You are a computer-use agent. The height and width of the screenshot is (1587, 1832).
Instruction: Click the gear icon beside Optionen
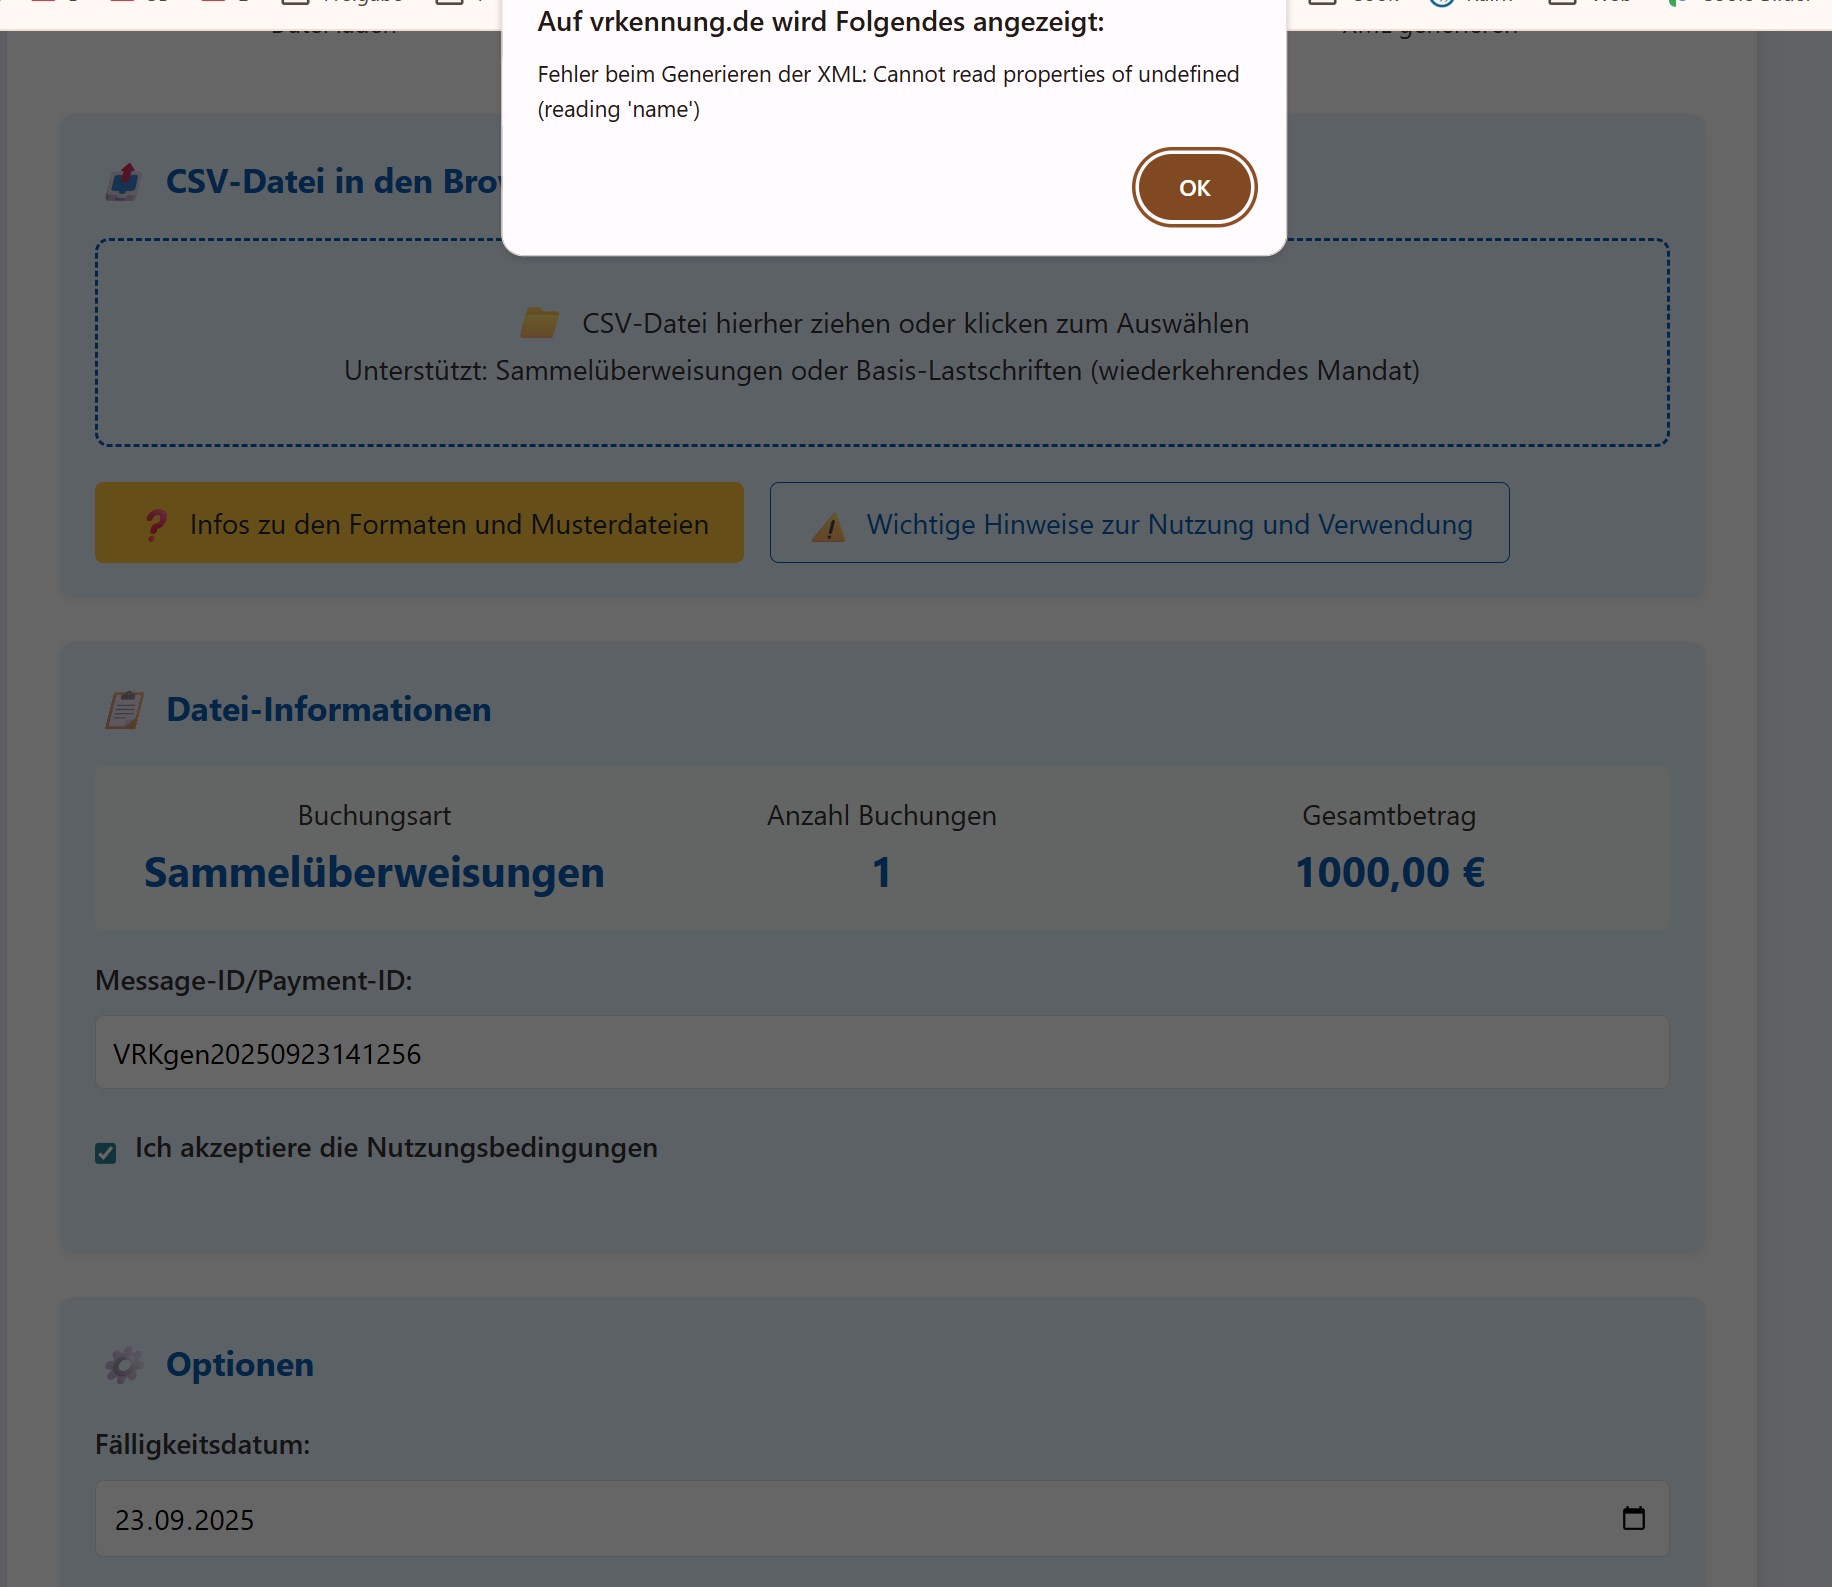[x=124, y=1365]
